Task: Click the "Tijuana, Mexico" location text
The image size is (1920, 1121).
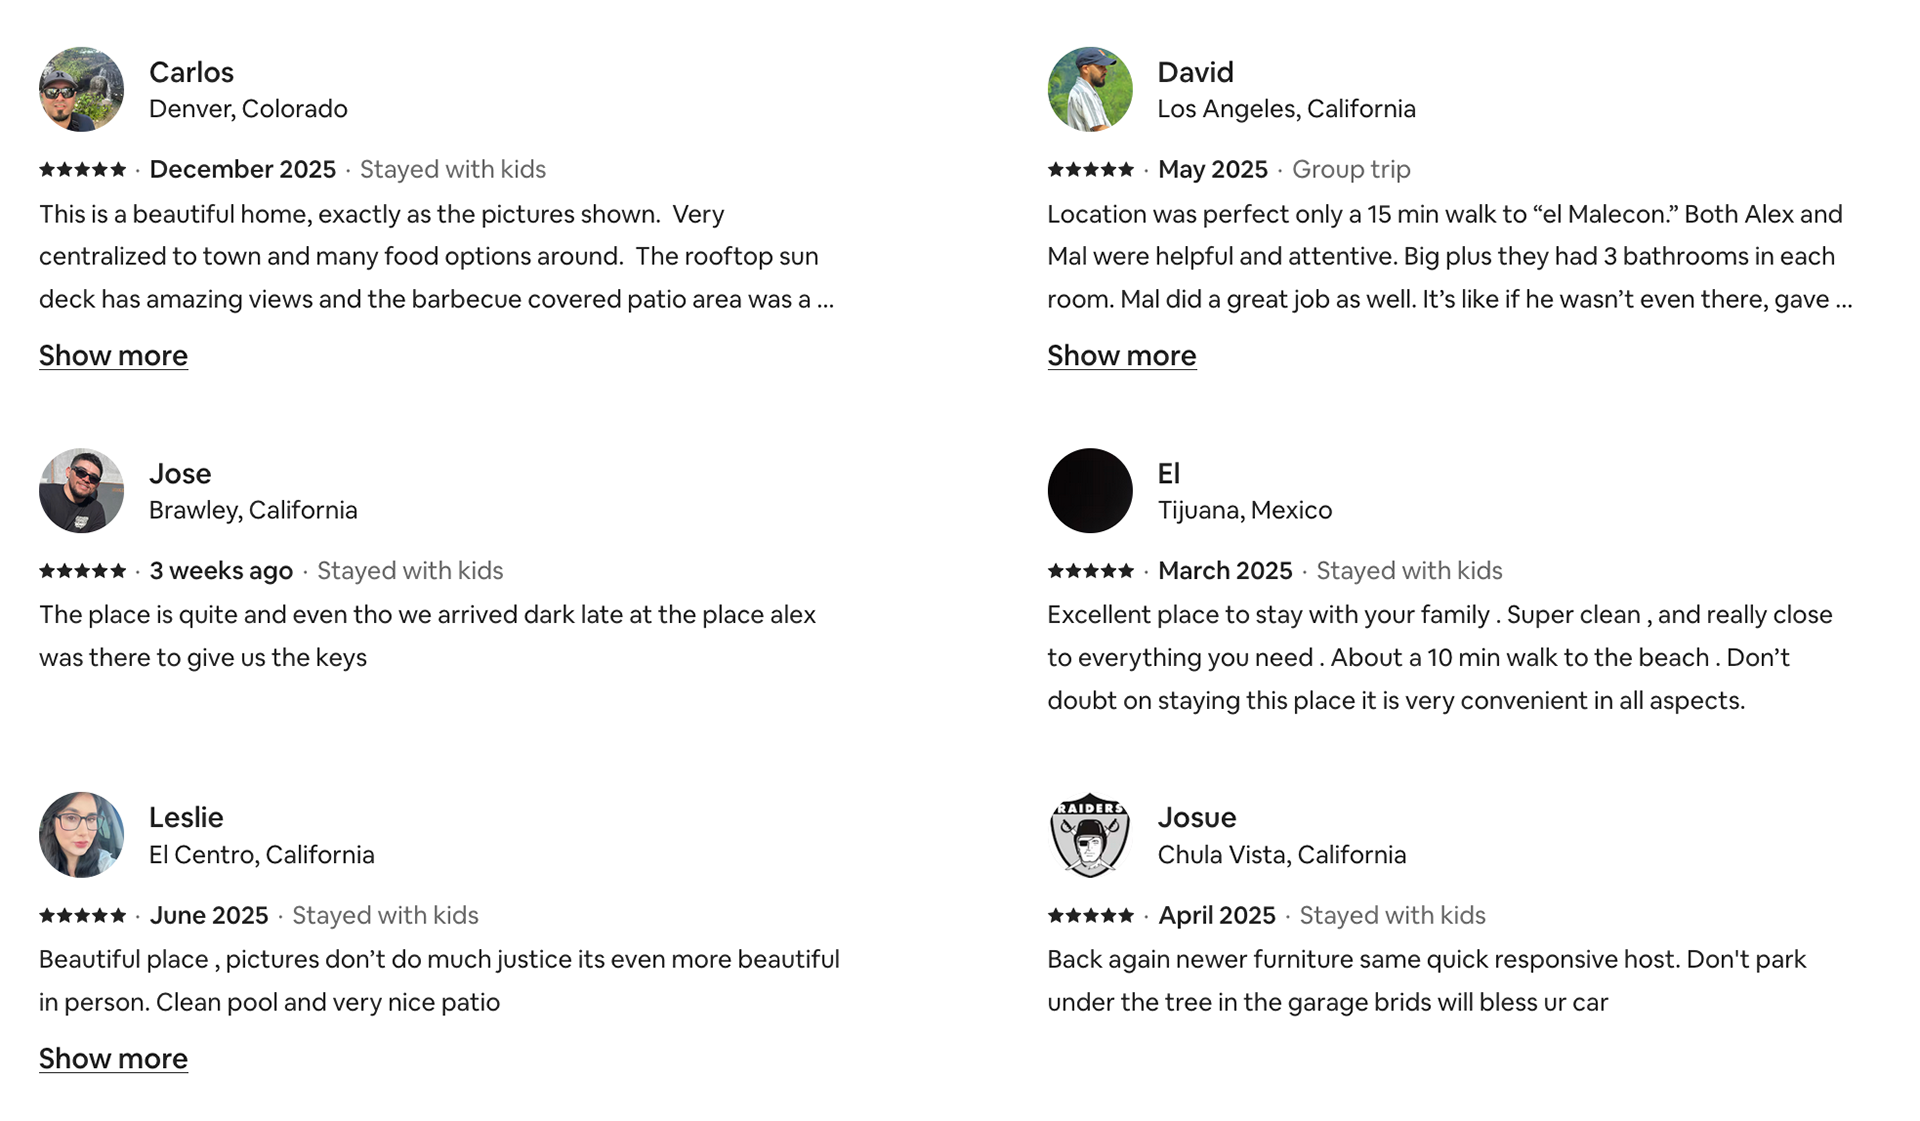Action: pyautogui.click(x=1244, y=510)
